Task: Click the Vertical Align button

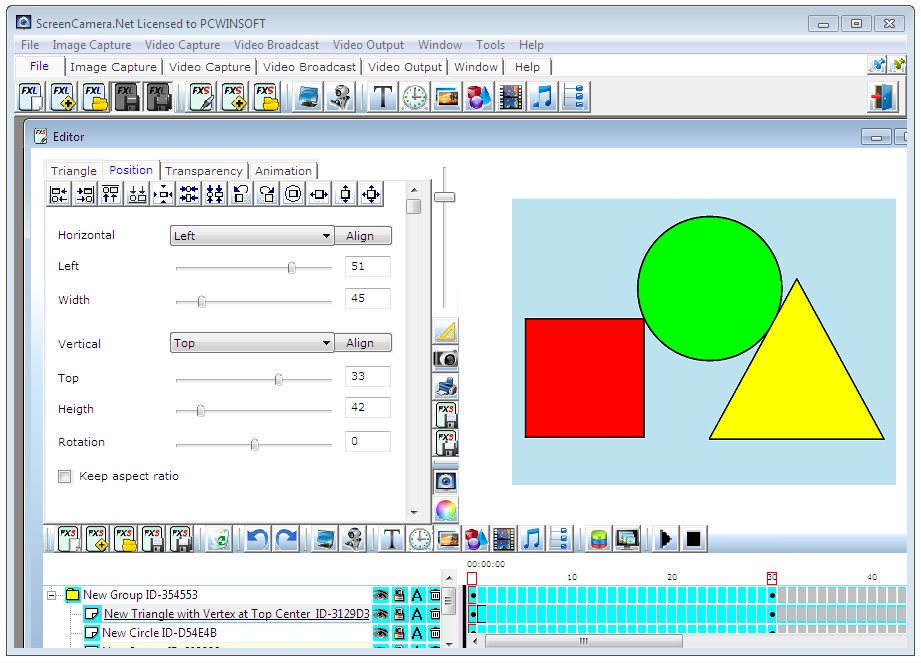Action: [x=363, y=343]
